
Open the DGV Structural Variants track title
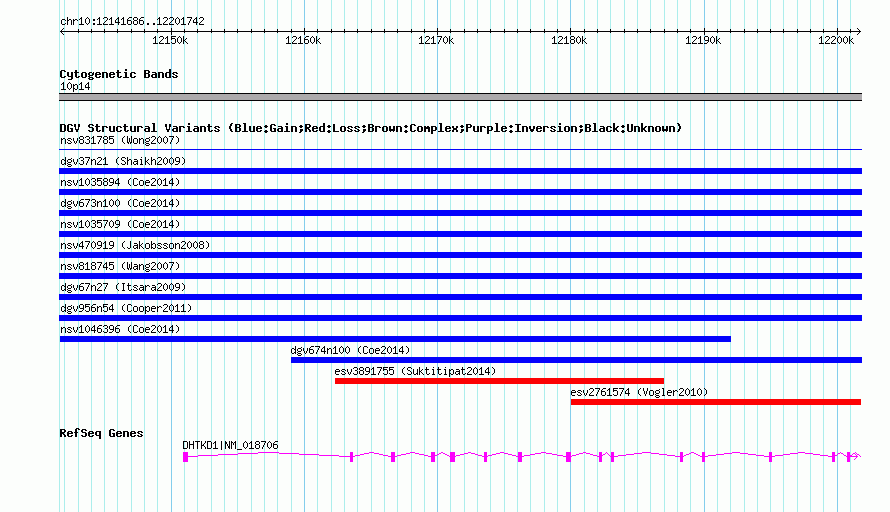tap(371, 128)
